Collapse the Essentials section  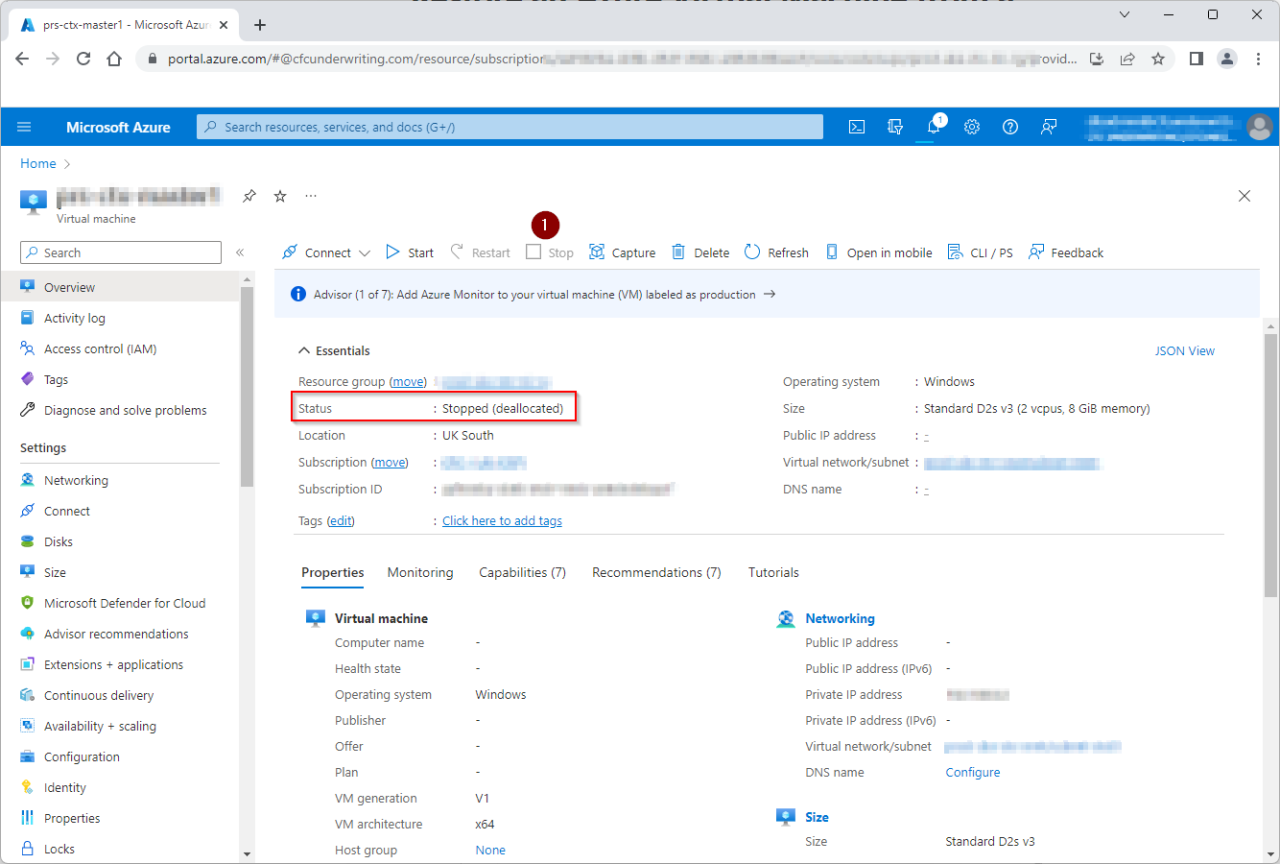[x=305, y=350]
